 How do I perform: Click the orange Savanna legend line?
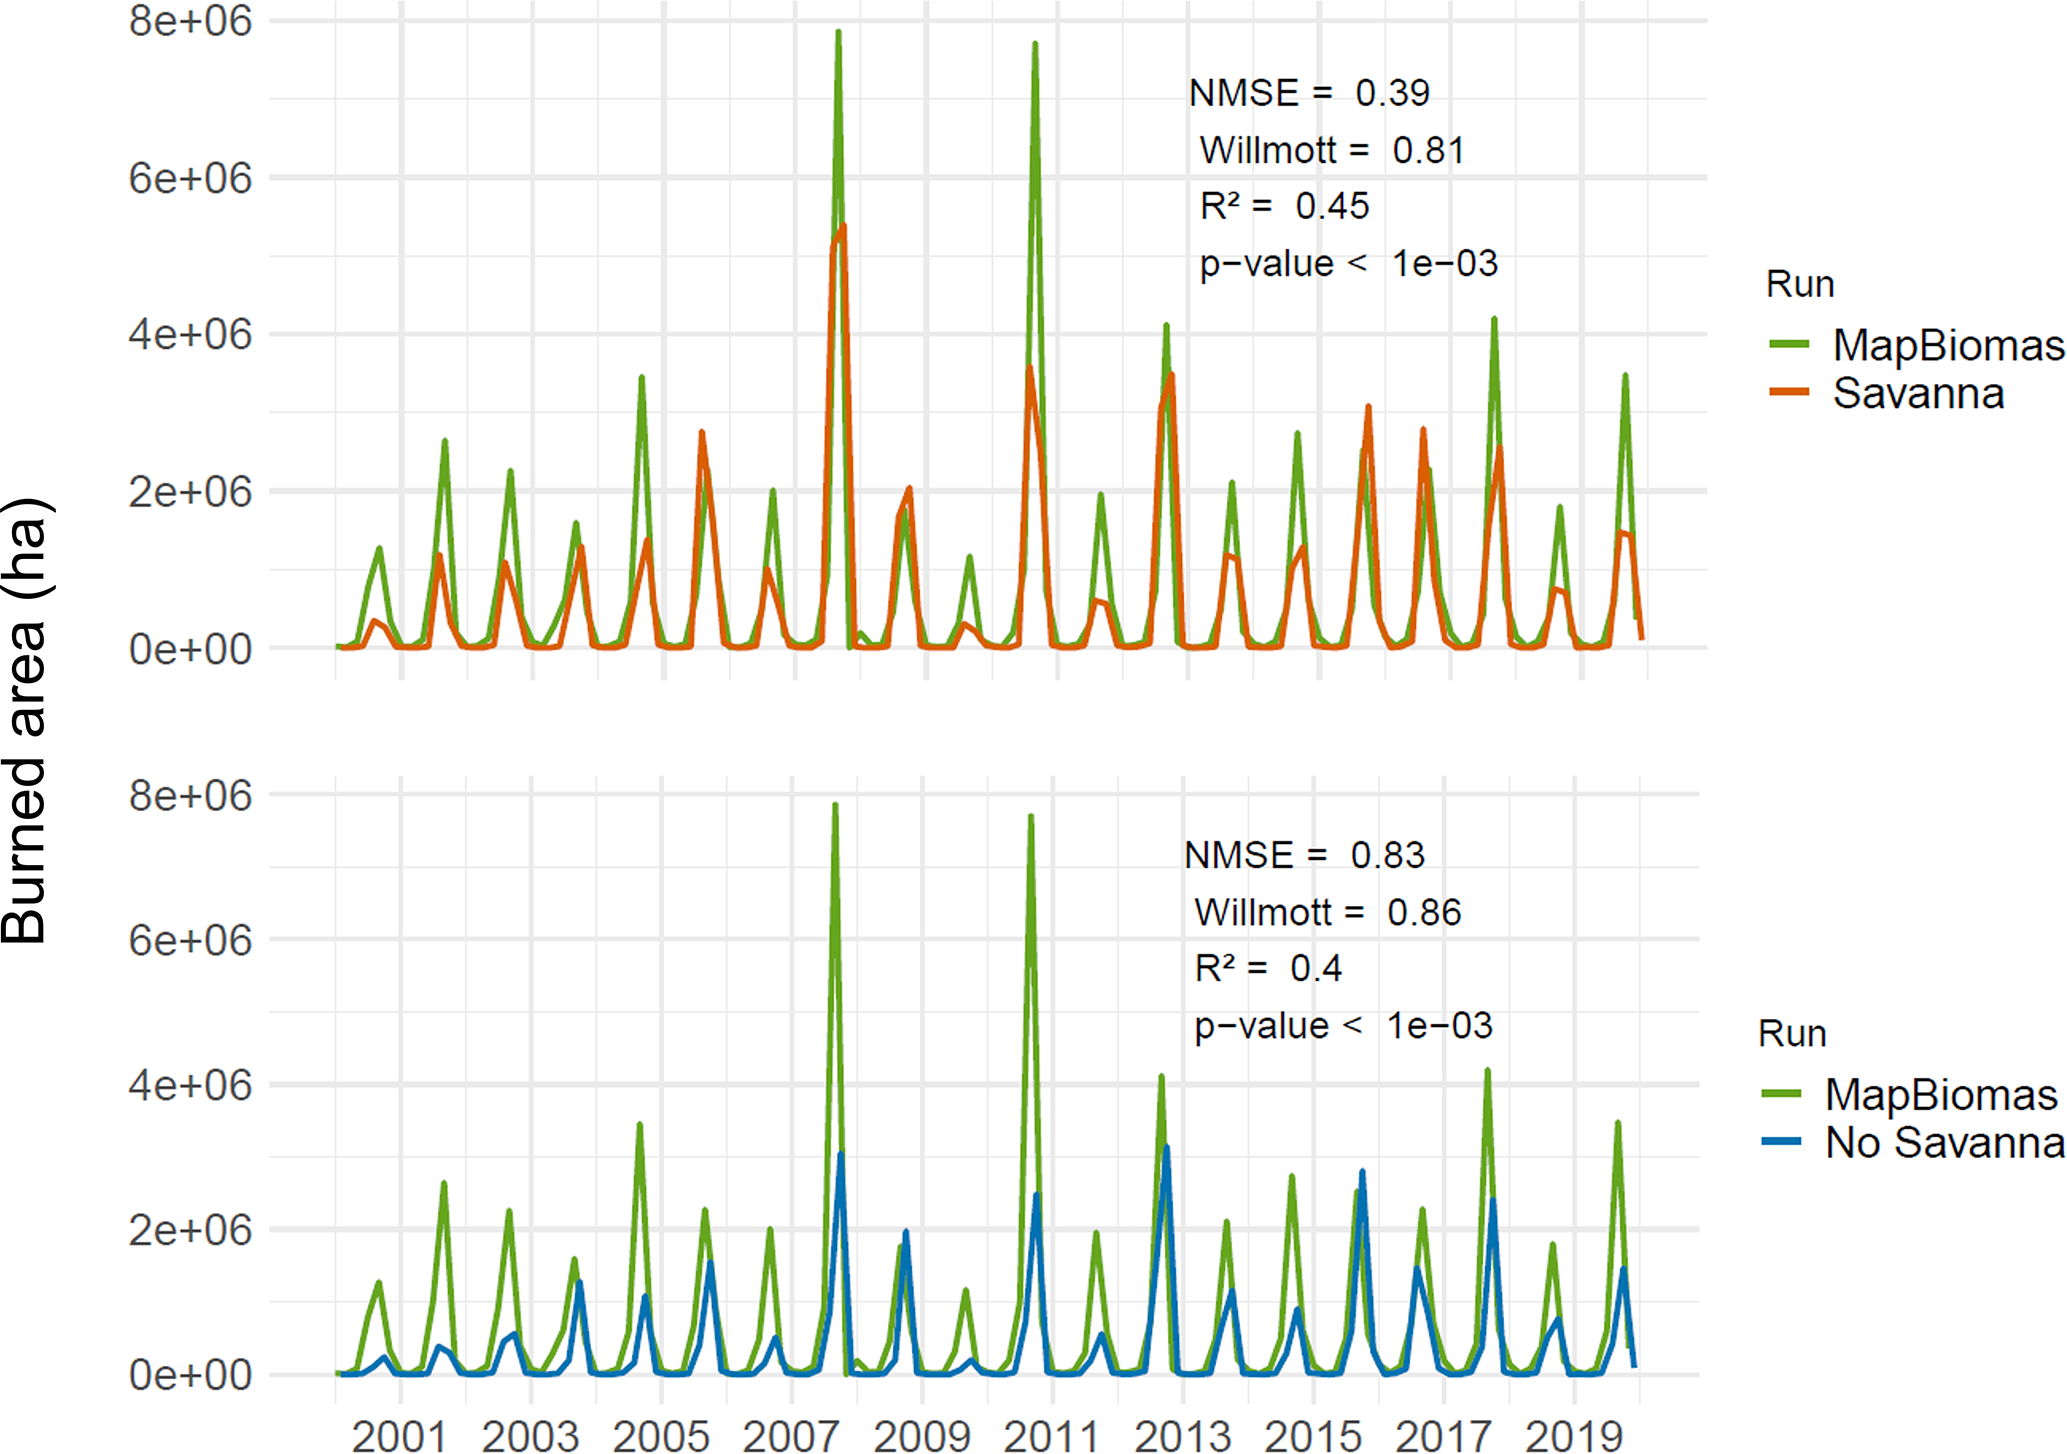click(1789, 393)
